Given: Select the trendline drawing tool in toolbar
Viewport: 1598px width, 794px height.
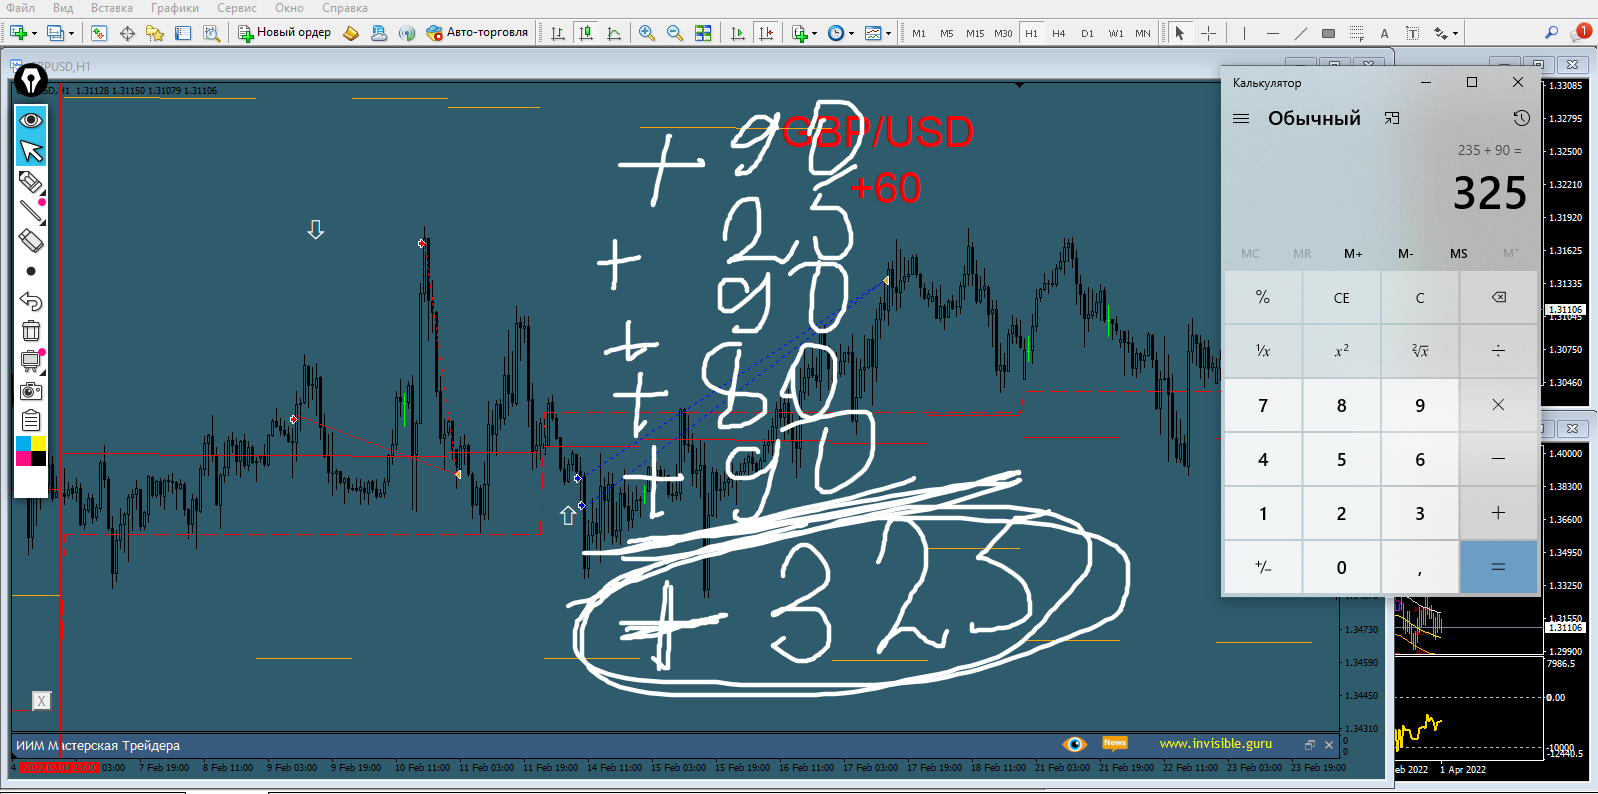Looking at the screenshot, I should point(1300,33).
